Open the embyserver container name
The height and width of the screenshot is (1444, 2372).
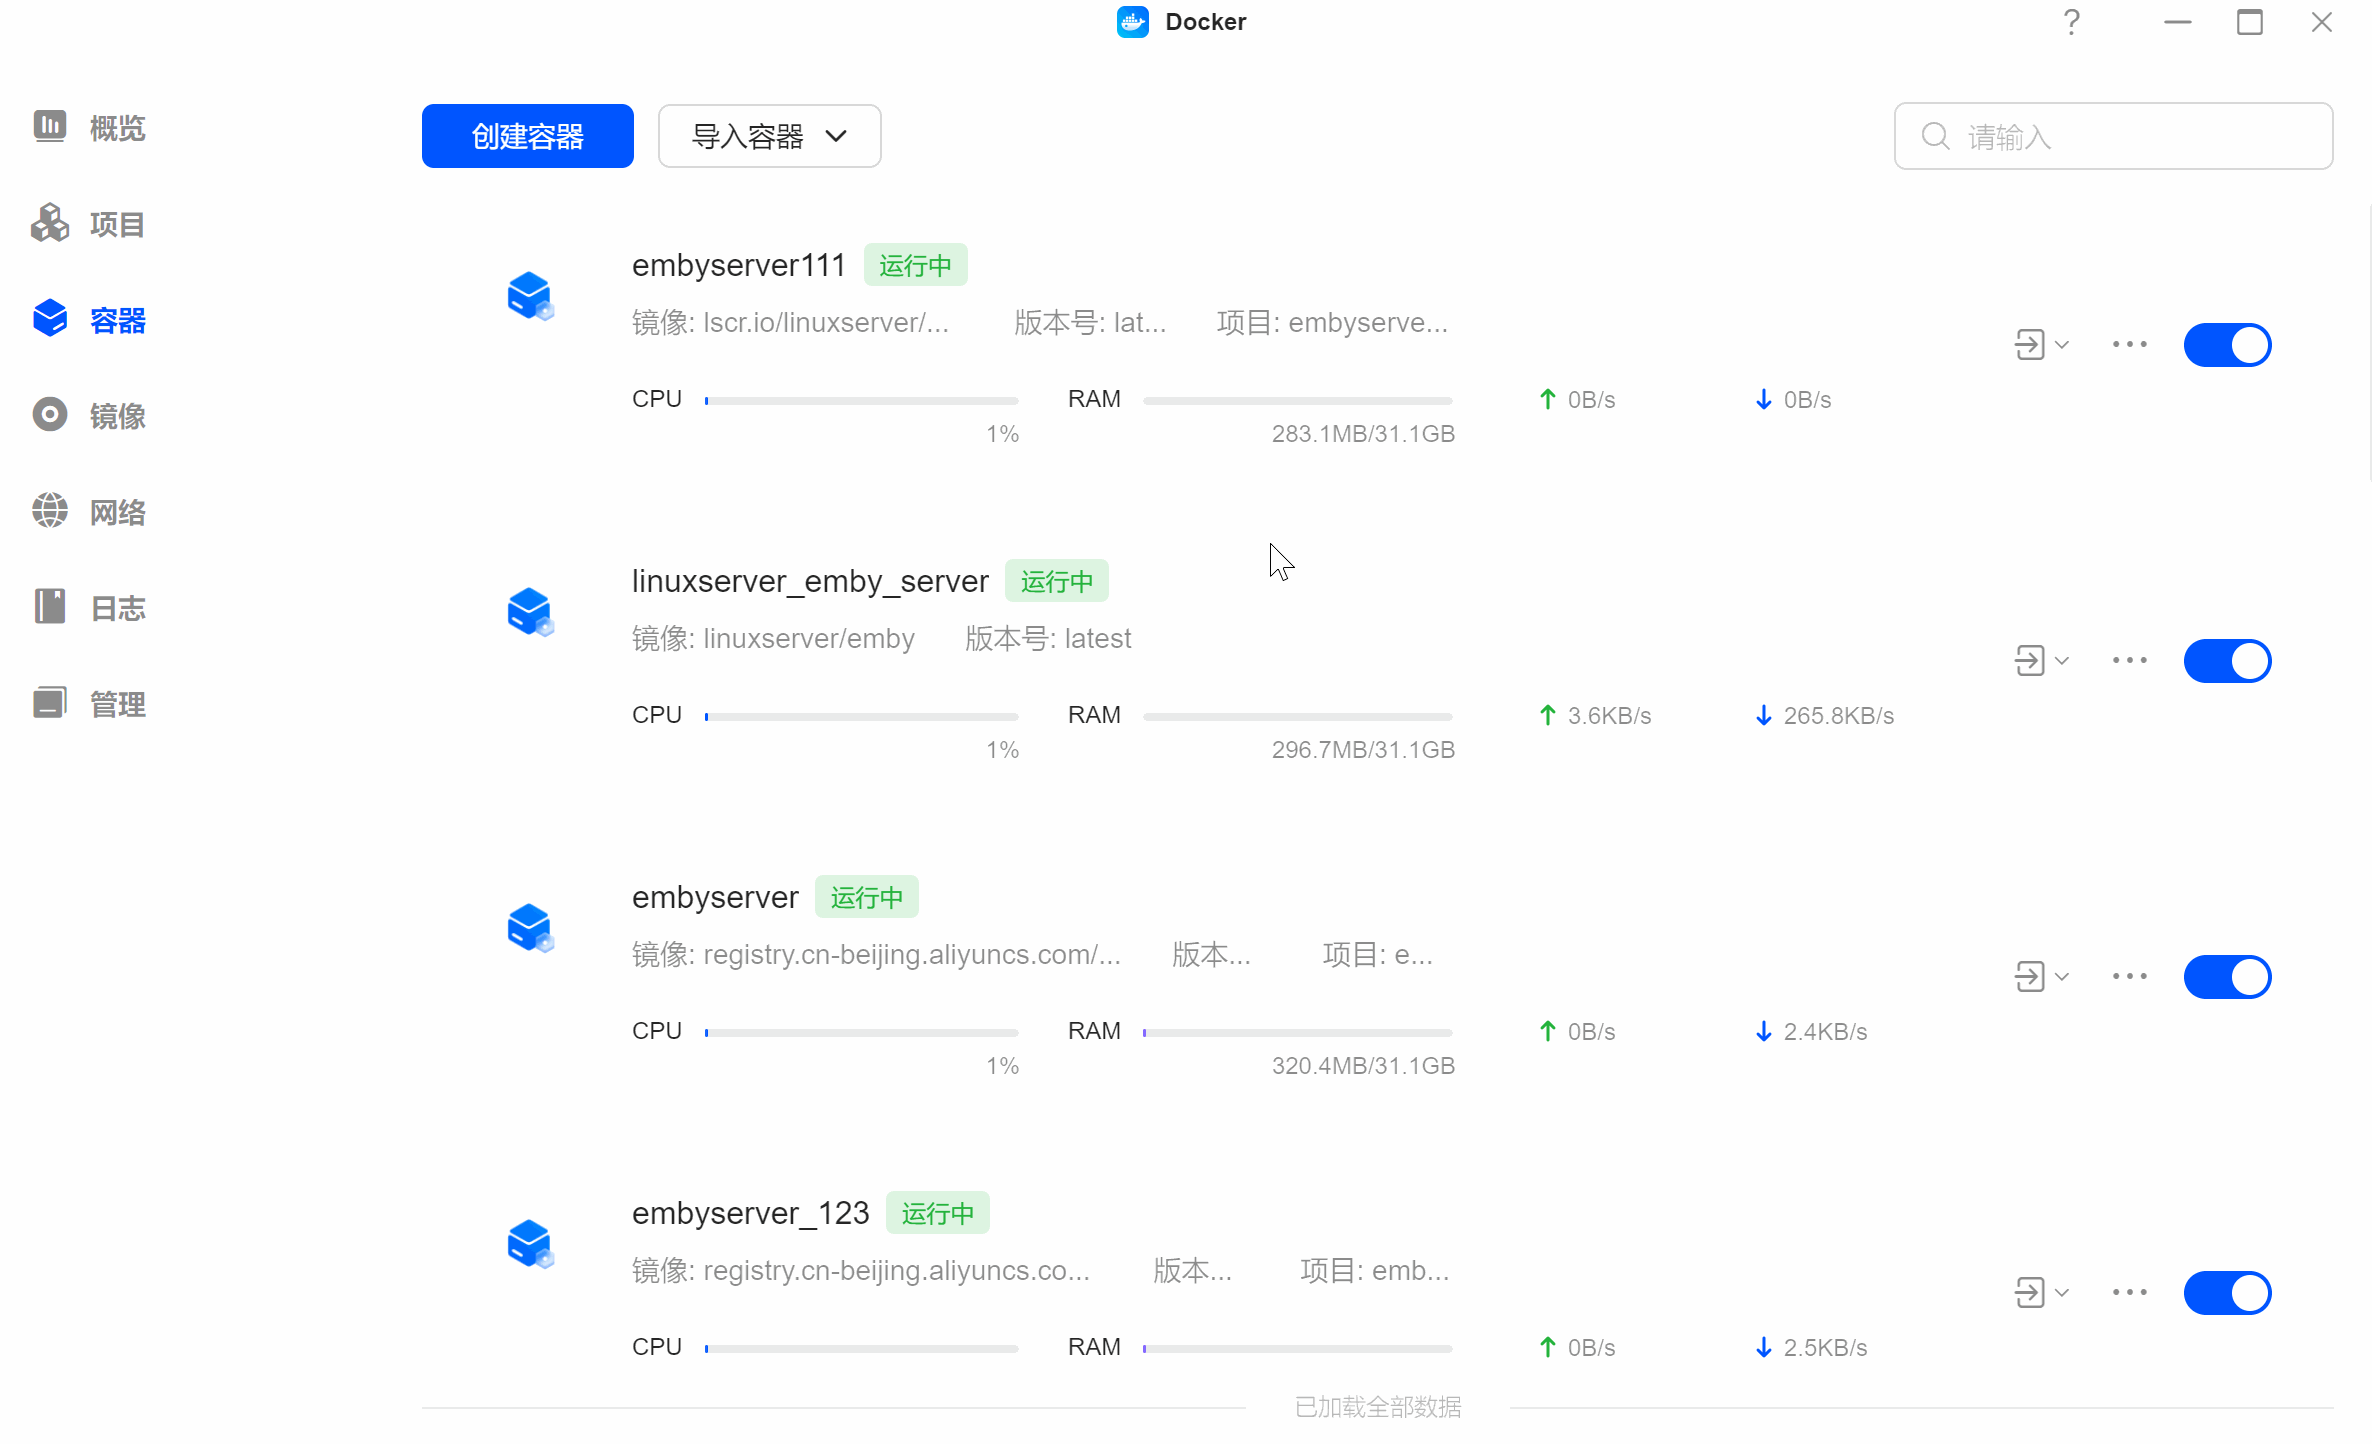(x=715, y=897)
